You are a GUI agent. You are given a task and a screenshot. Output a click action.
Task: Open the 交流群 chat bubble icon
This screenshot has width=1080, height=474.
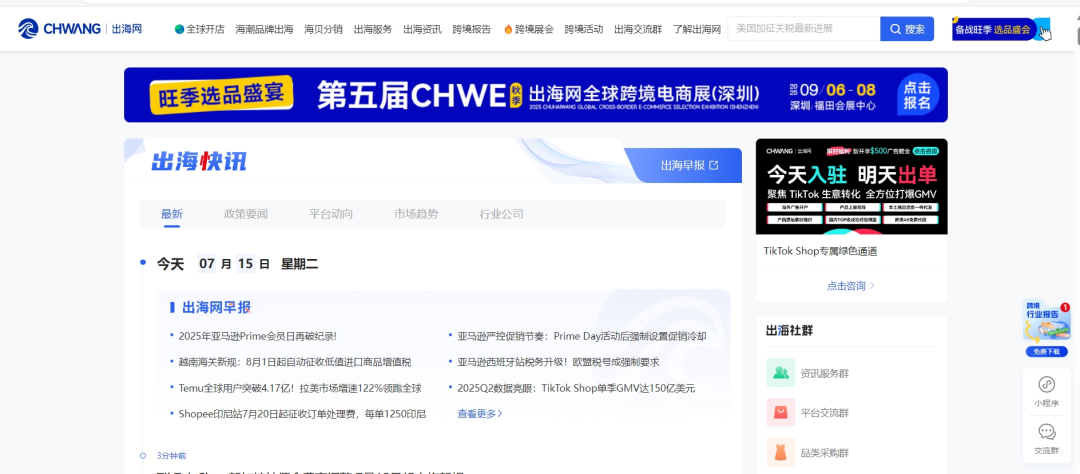click(1046, 432)
